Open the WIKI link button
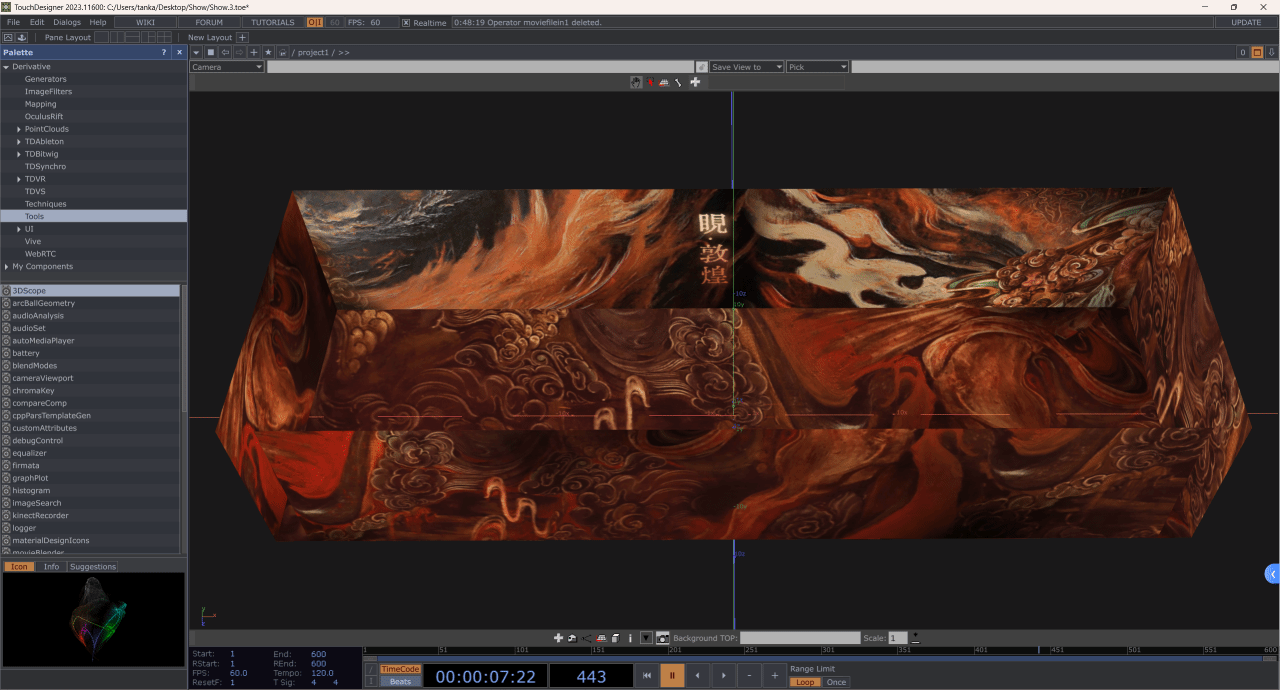Screen dimensions: 1280x690 pyautogui.click(x=145, y=22)
